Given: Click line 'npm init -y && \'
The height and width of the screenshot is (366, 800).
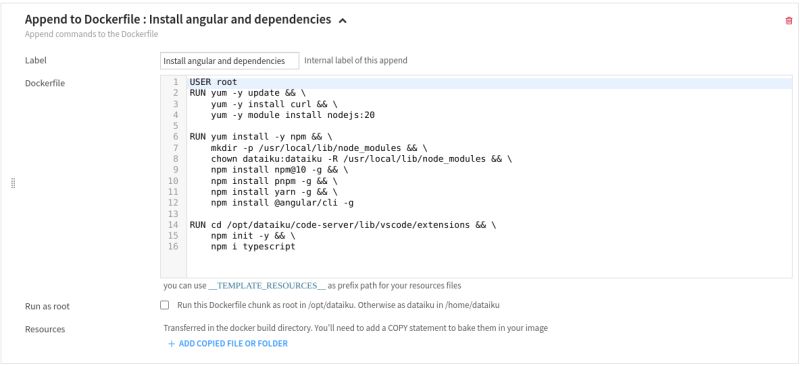Looking at the screenshot, I should pos(253,236).
